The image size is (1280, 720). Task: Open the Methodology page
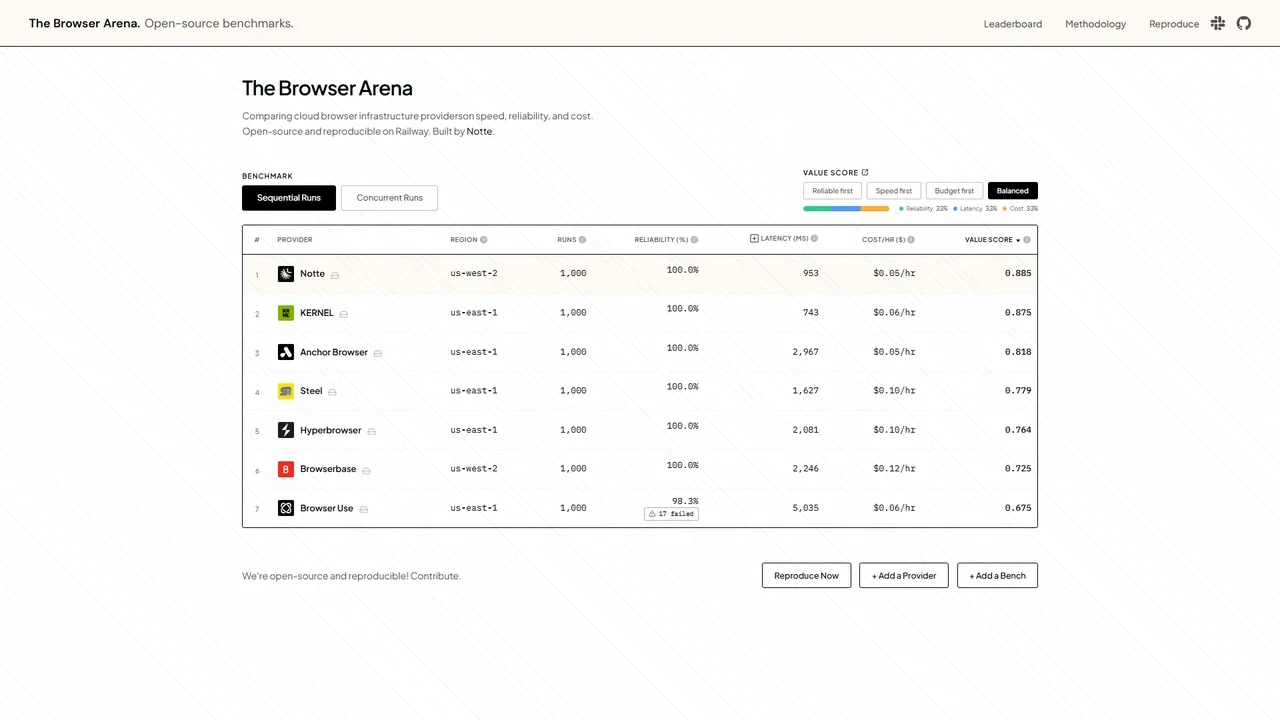(1095, 23)
